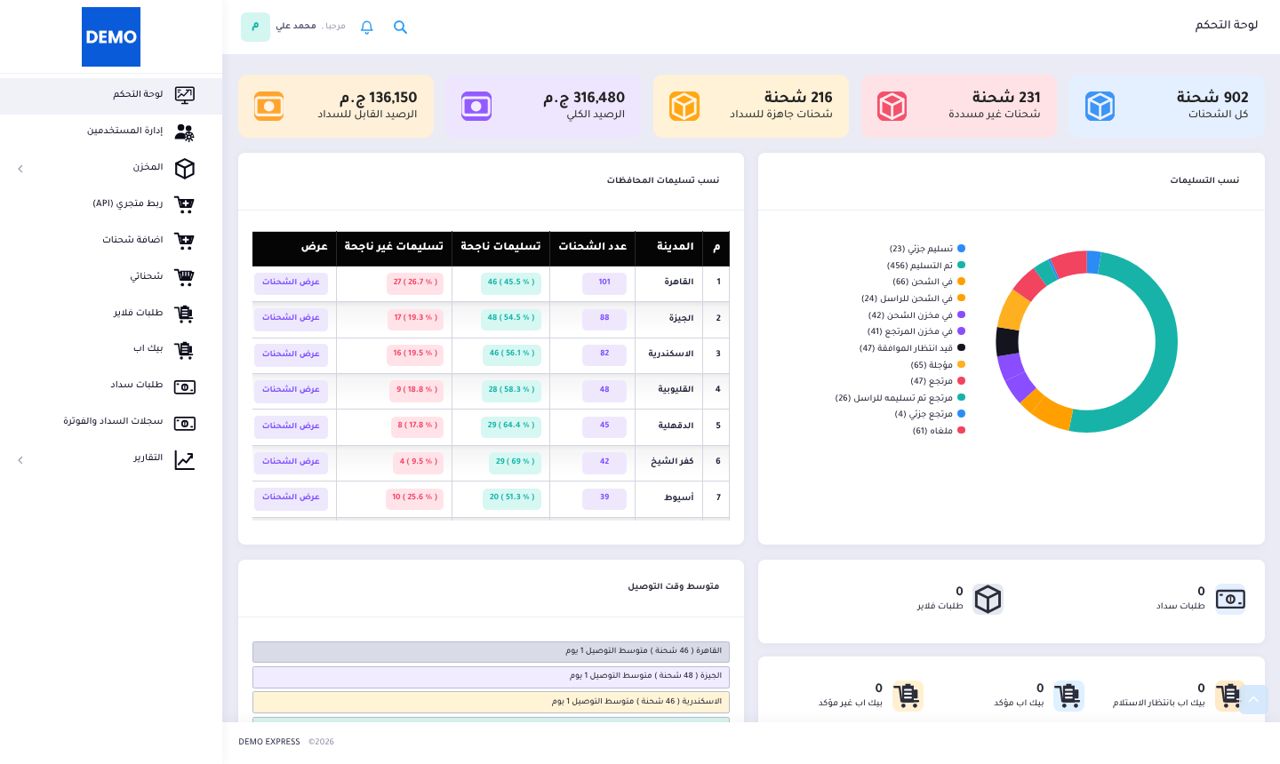Image resolution: width=1280 pixels, height=764 pixels.
Task: Toggle the ملغاه (61) legend entry
Action: (x=939, y=431)
